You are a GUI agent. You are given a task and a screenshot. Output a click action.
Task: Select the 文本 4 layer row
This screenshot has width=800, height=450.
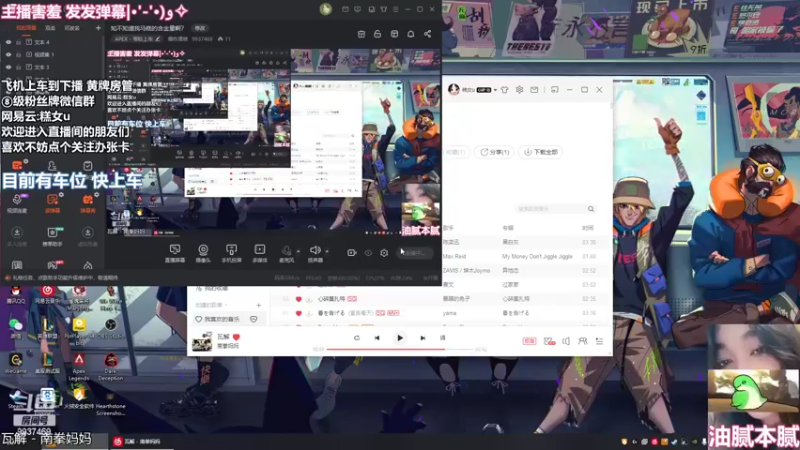point(53,42)
